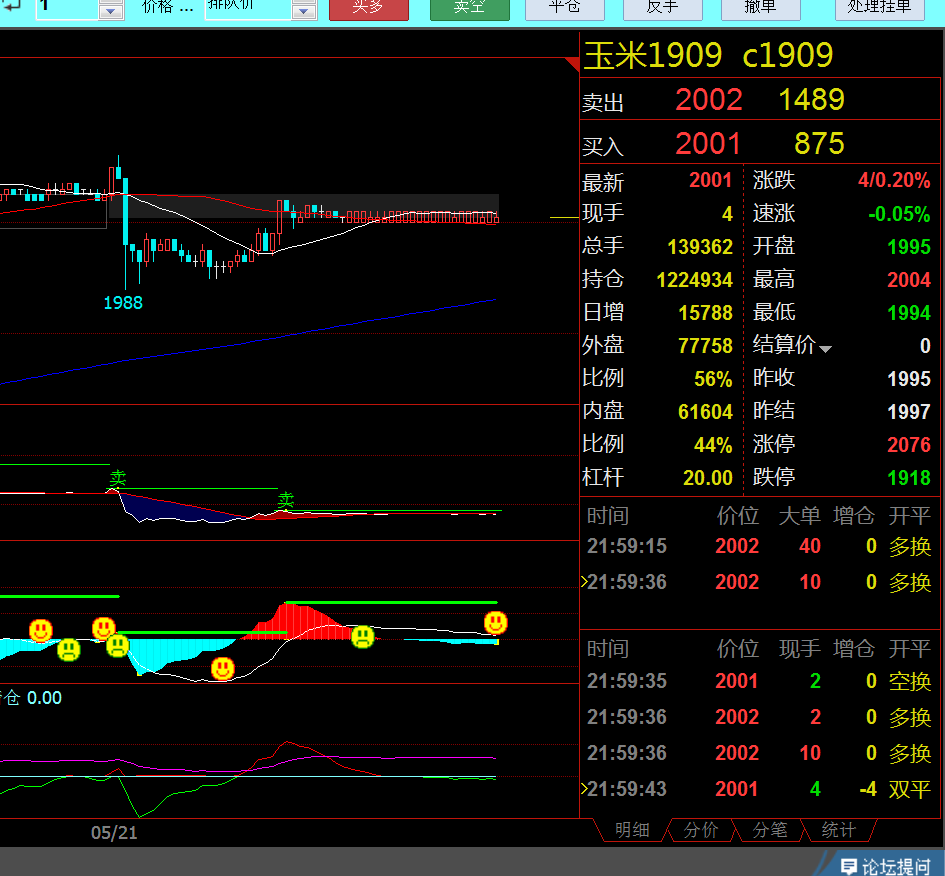Click the smiley face at the indicator's lowest trough

[x=222, y=667]
